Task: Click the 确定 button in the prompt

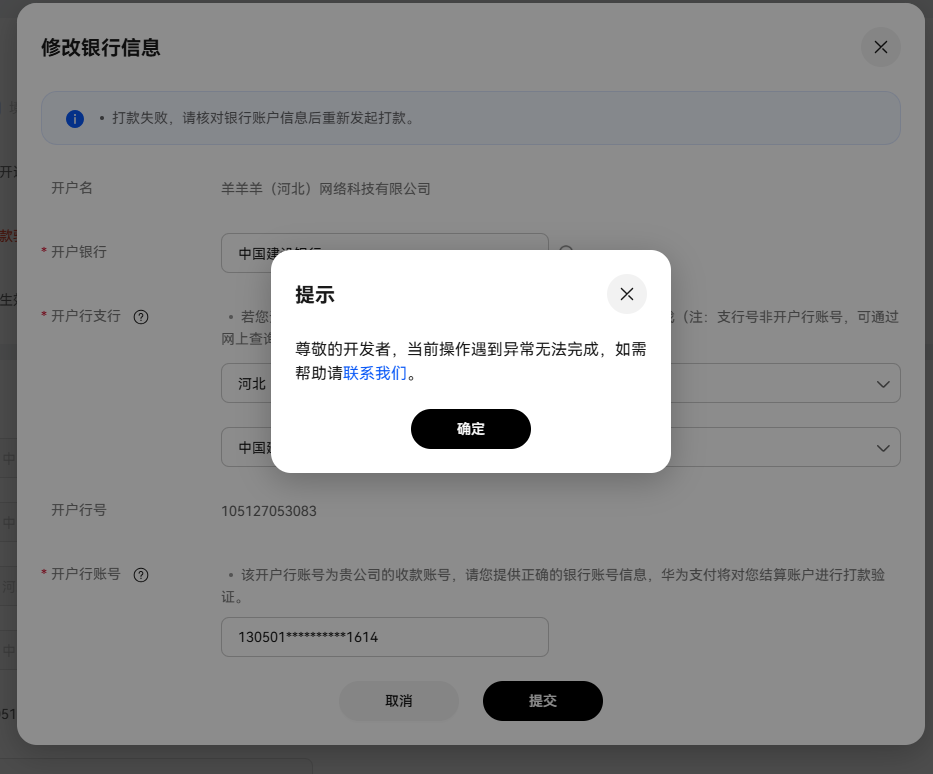Action: point(471,429)
